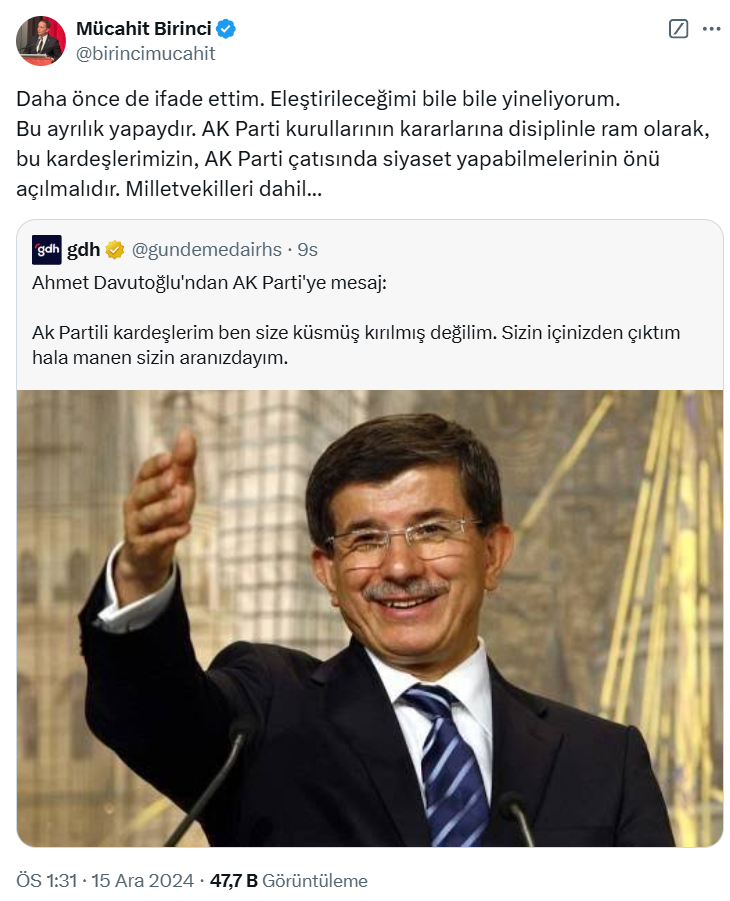Open the @gundemedairhs handle link

pyautogui.click(x=206, y=249)
